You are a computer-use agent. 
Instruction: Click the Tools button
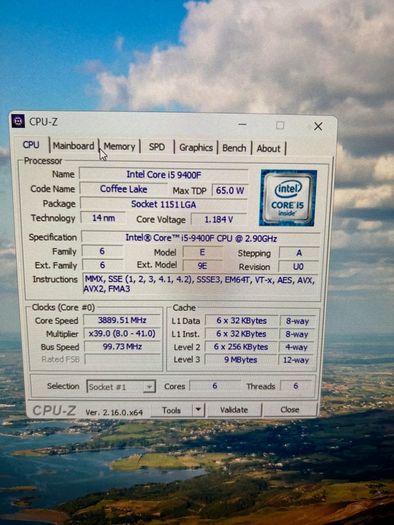pyautogui.click(x=172, y=410)
